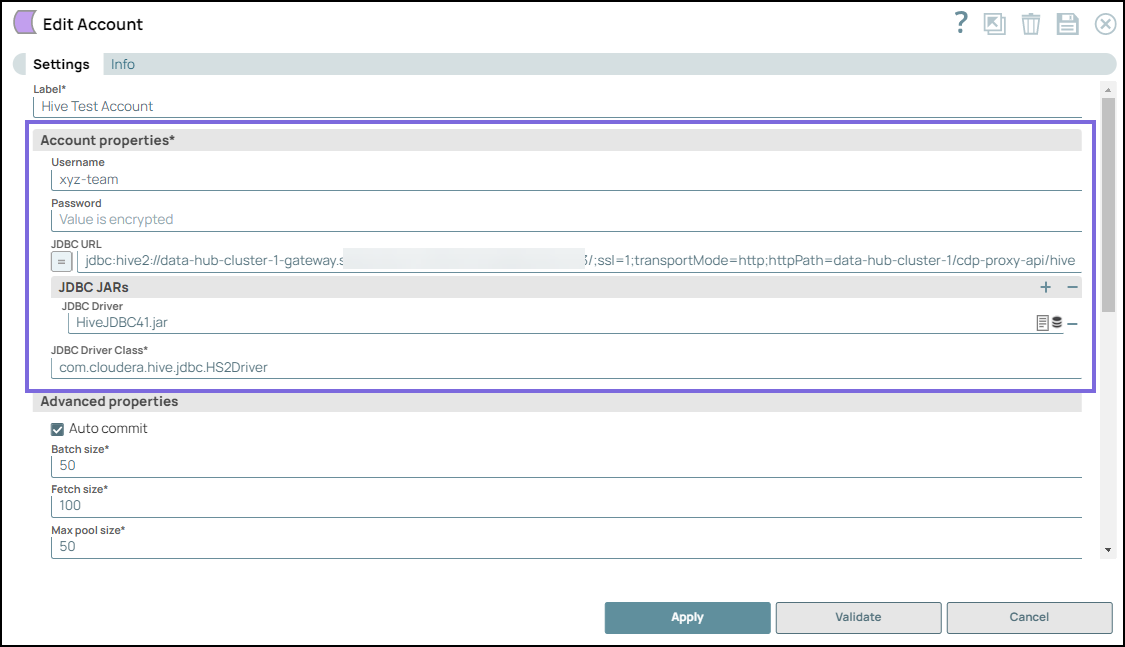Open the help question mark icon
Viewport: 1125px width, 647px height.
(x=961, y=24)
